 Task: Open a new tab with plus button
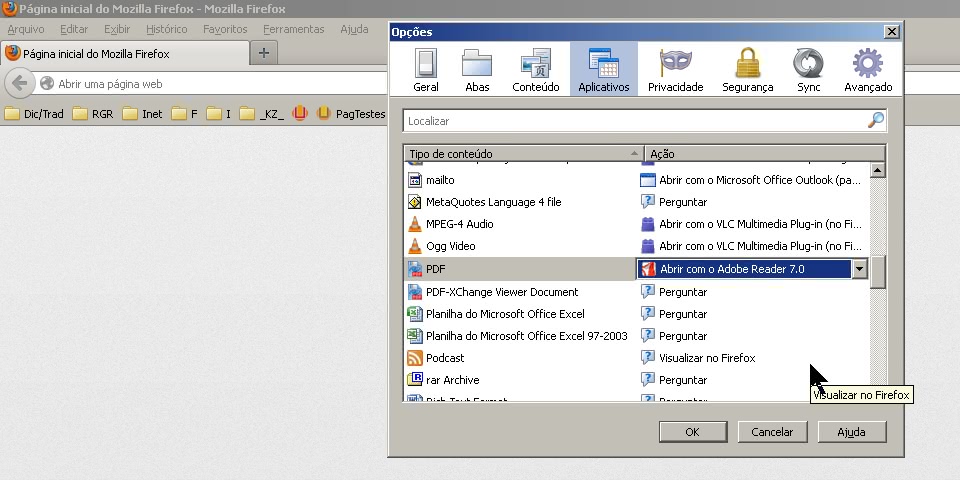pyautogui.click(x=264, y=53)
